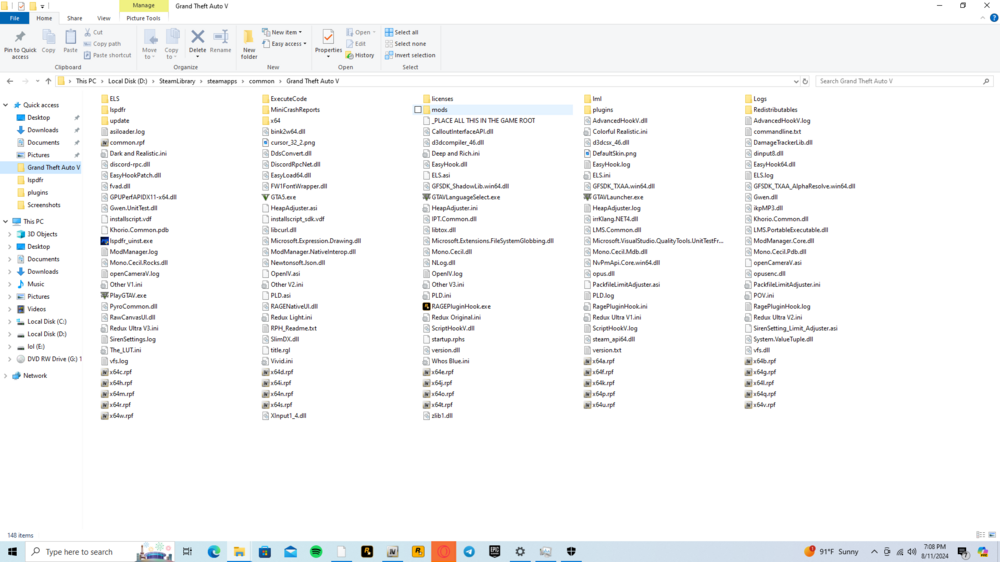Open Microsoft Edge from the taskbar
This screenshot has width=1000, height=562.
[214, 552]
